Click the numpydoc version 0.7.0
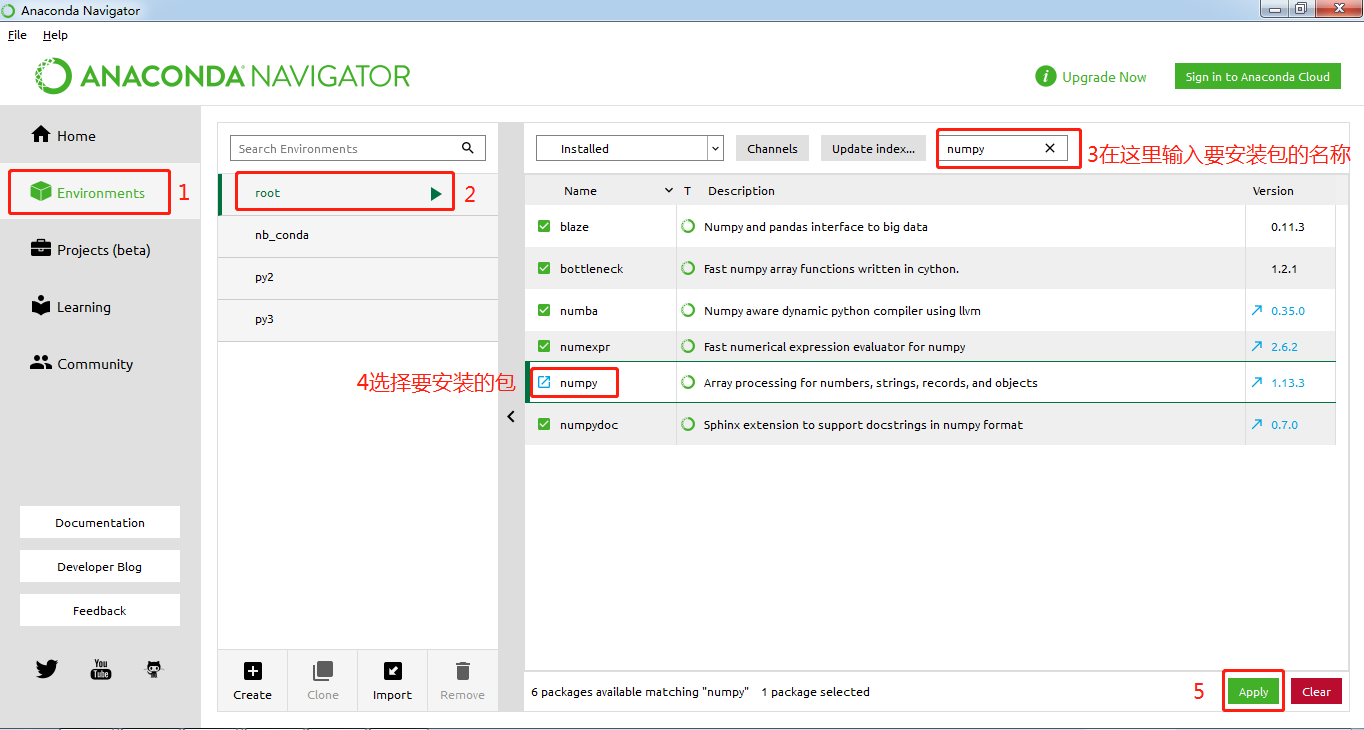1364x730 pixels. pyautogui.click(x=1284, y=425)
